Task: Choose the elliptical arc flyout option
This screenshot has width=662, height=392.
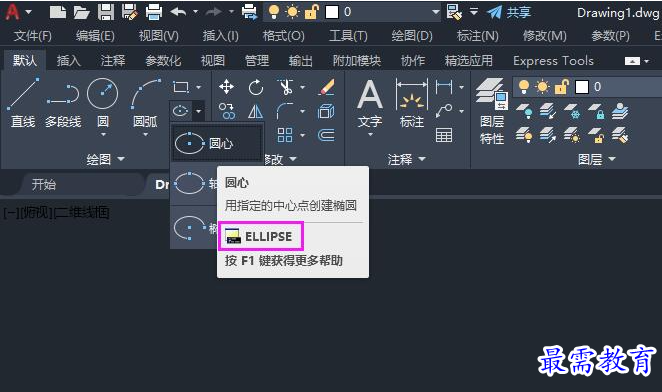Action: pyautogui.click(x=194, y=228)
